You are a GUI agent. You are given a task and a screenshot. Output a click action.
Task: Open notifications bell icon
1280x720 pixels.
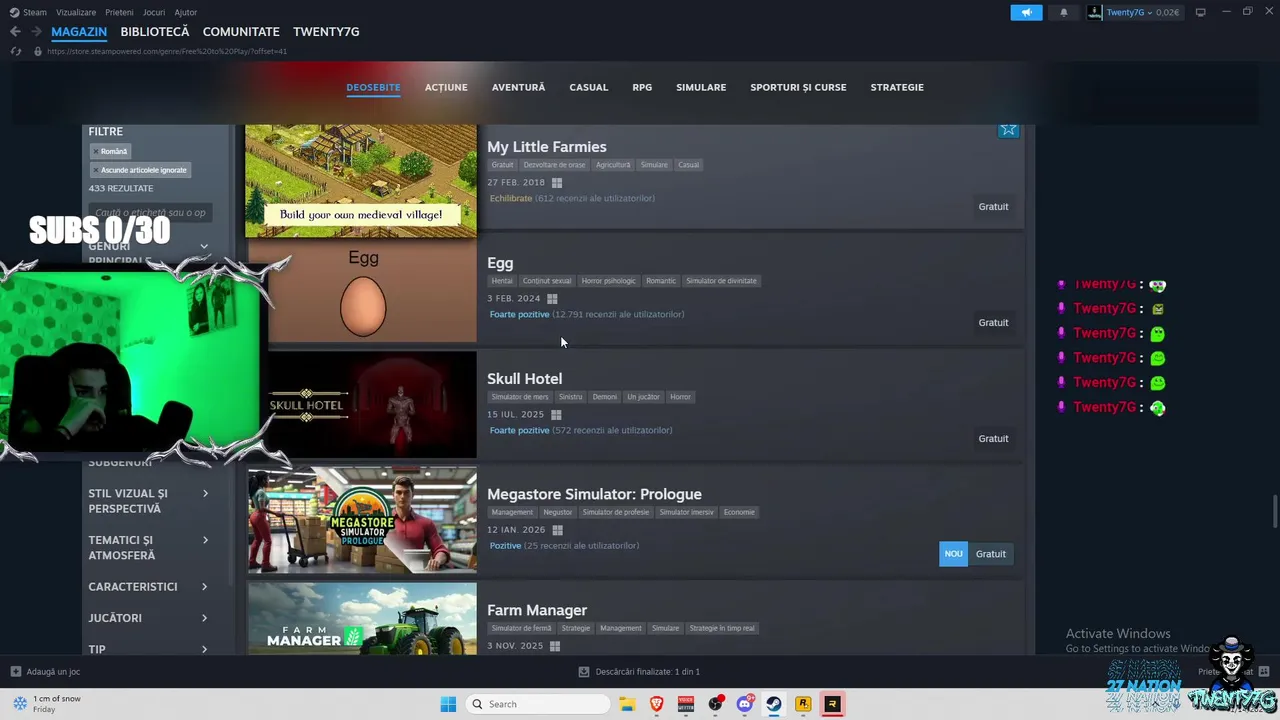coord(1063,12)
